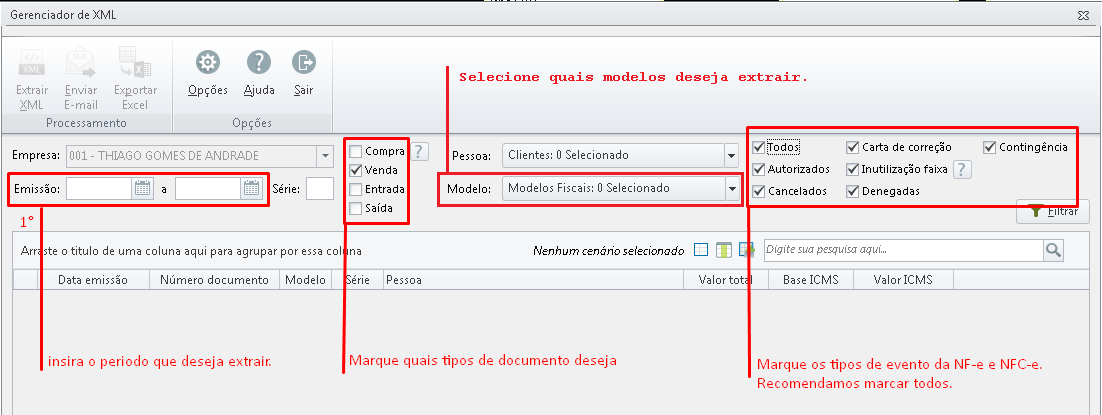This screenshot has height=415, width=1102.
Task: Expand the Modelo Fiscais dropdown
Action: [x=732, y=189]
